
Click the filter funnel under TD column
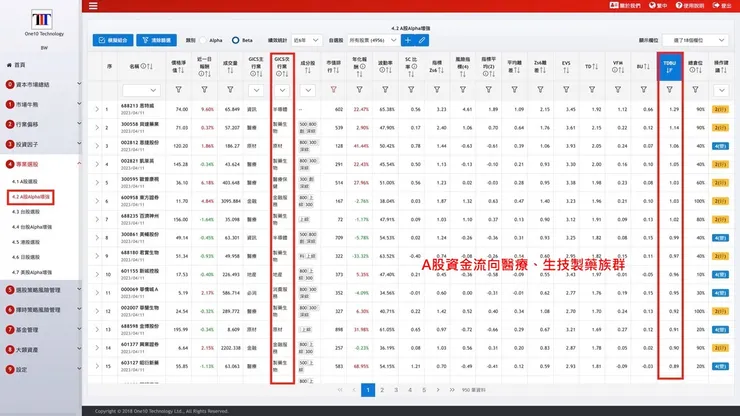pos(592,89)
